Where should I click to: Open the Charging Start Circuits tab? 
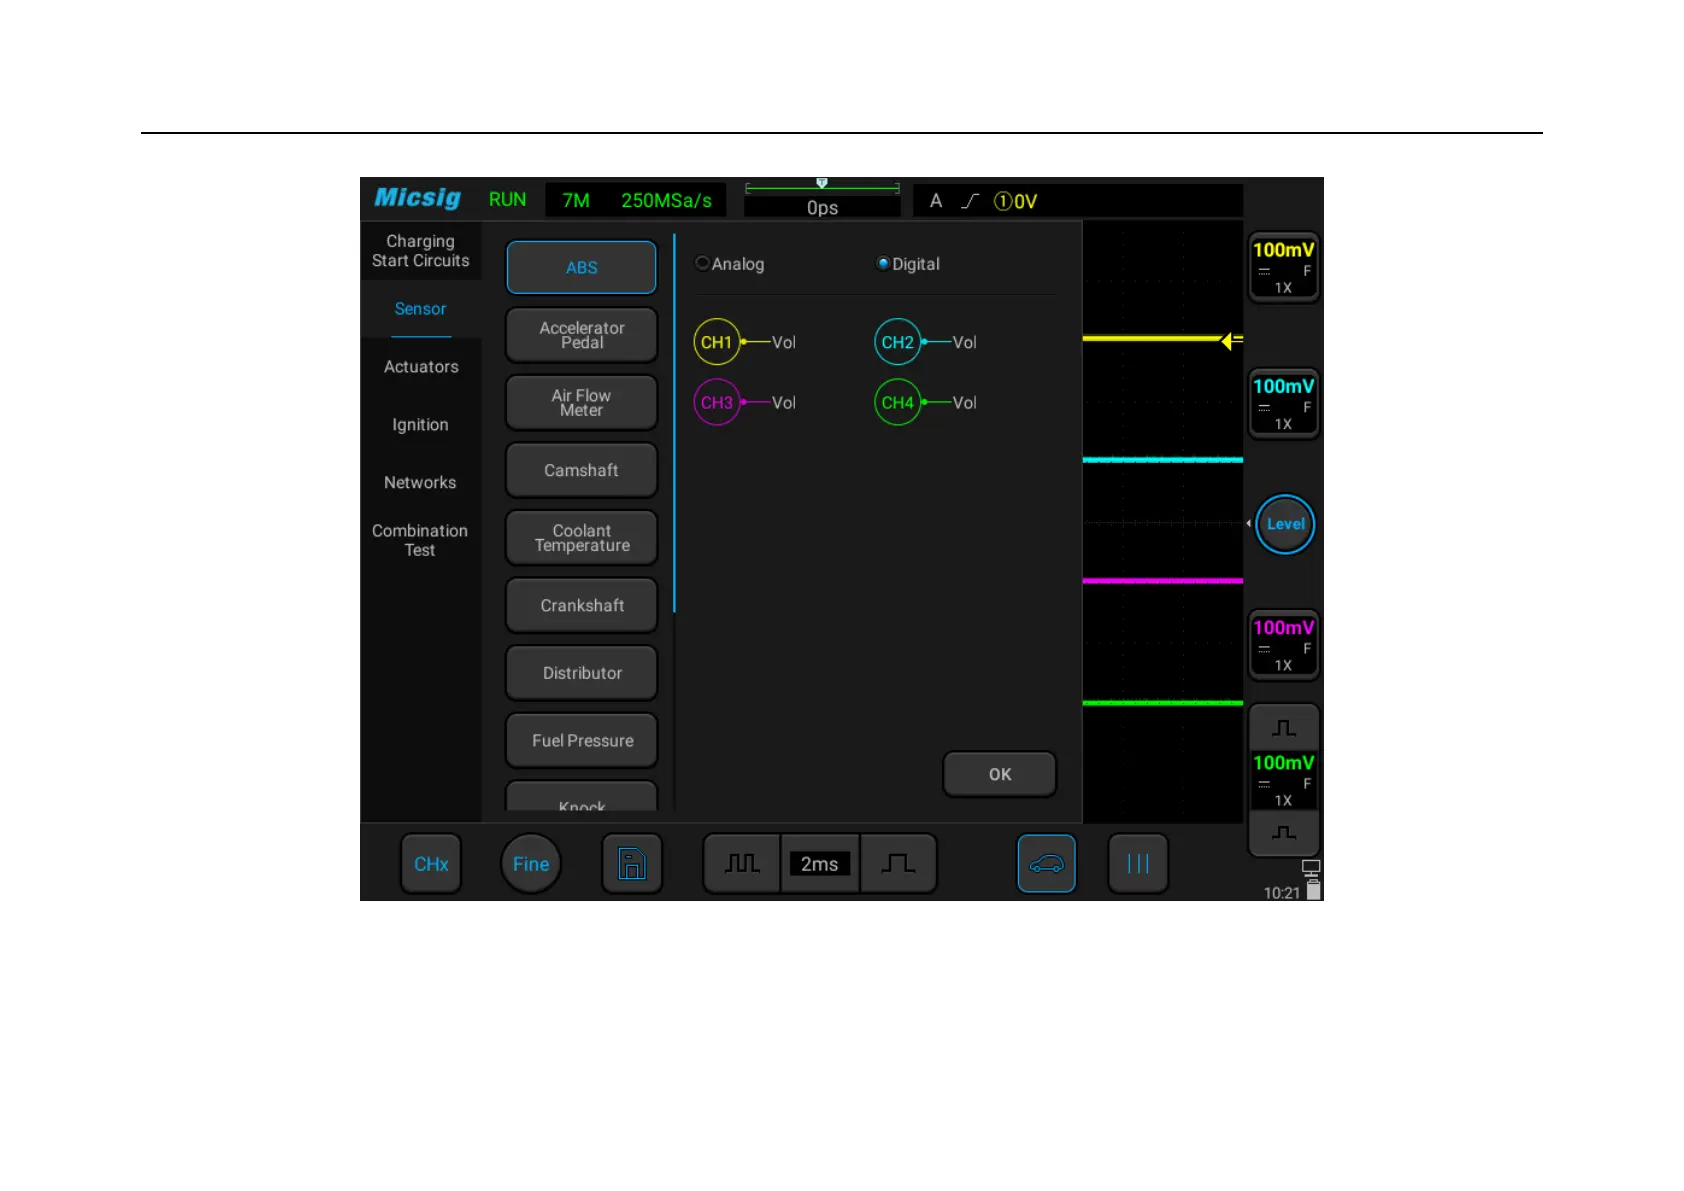420,251
